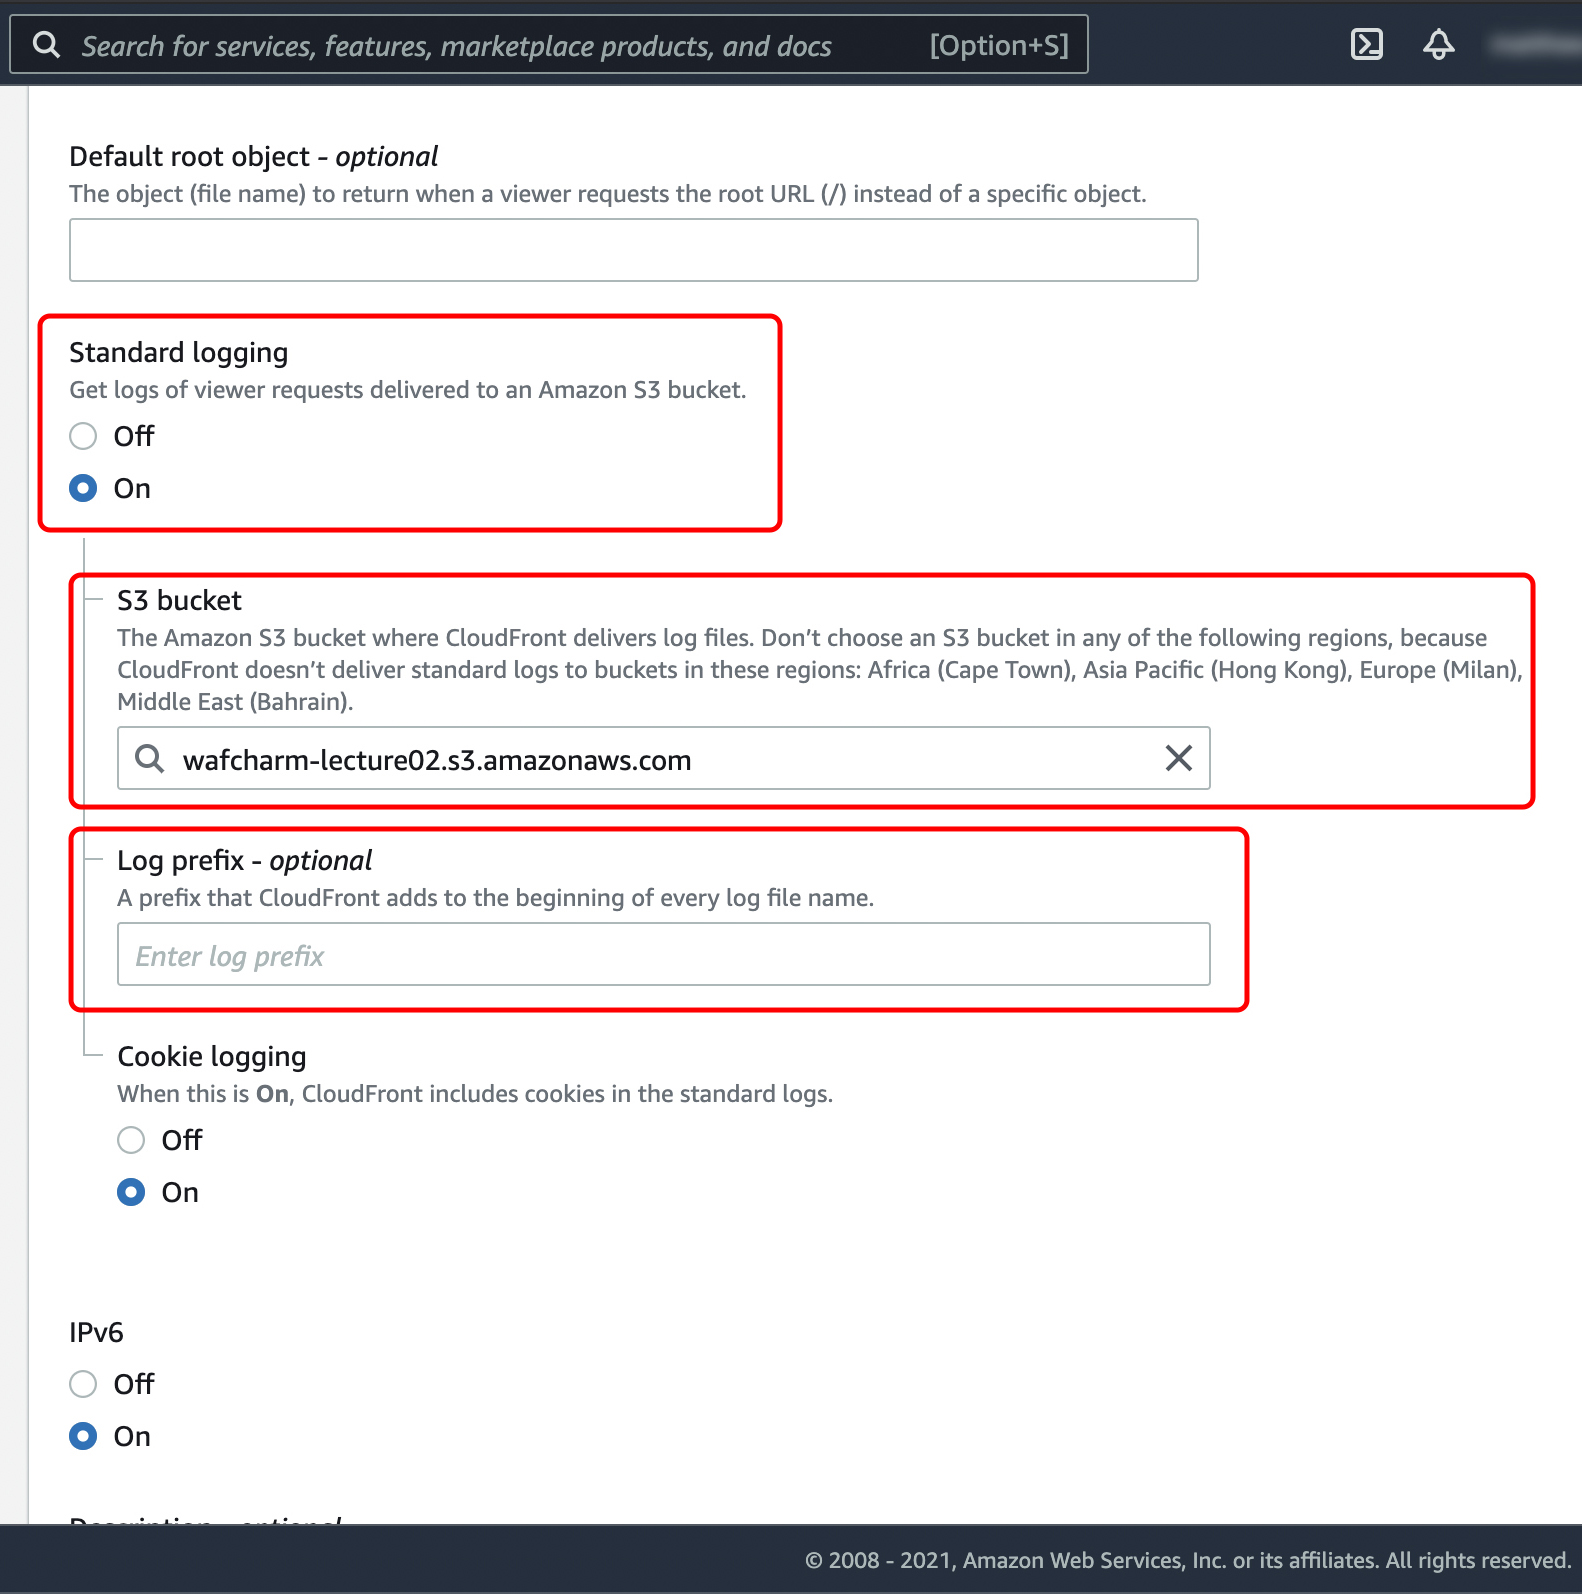
Task: Click the search icon inside the S3 bucket field
Action: coord(150,758)
